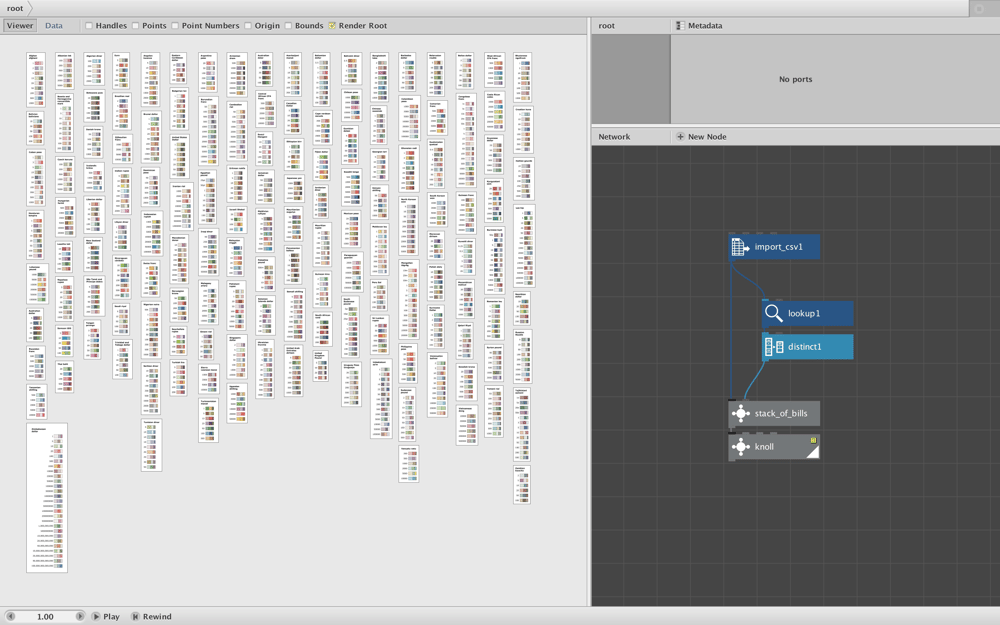The height and width of the screenshot is (625, 1000).
Task: Toggle the Point Numbers checkbox
Action: [x=175, y=26]
